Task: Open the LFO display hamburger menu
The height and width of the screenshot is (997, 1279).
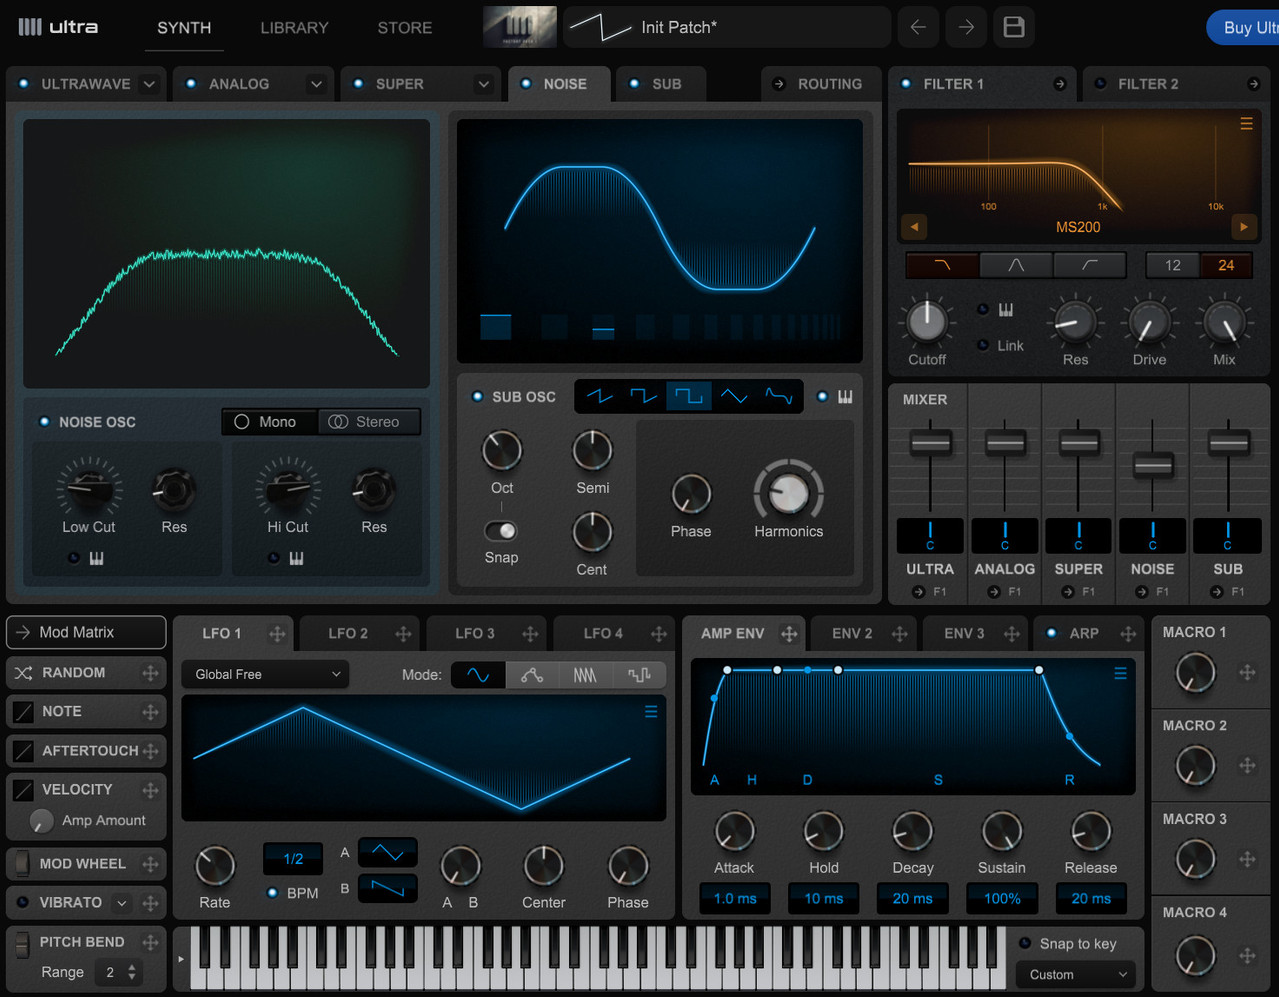Action: click(651, 711)
